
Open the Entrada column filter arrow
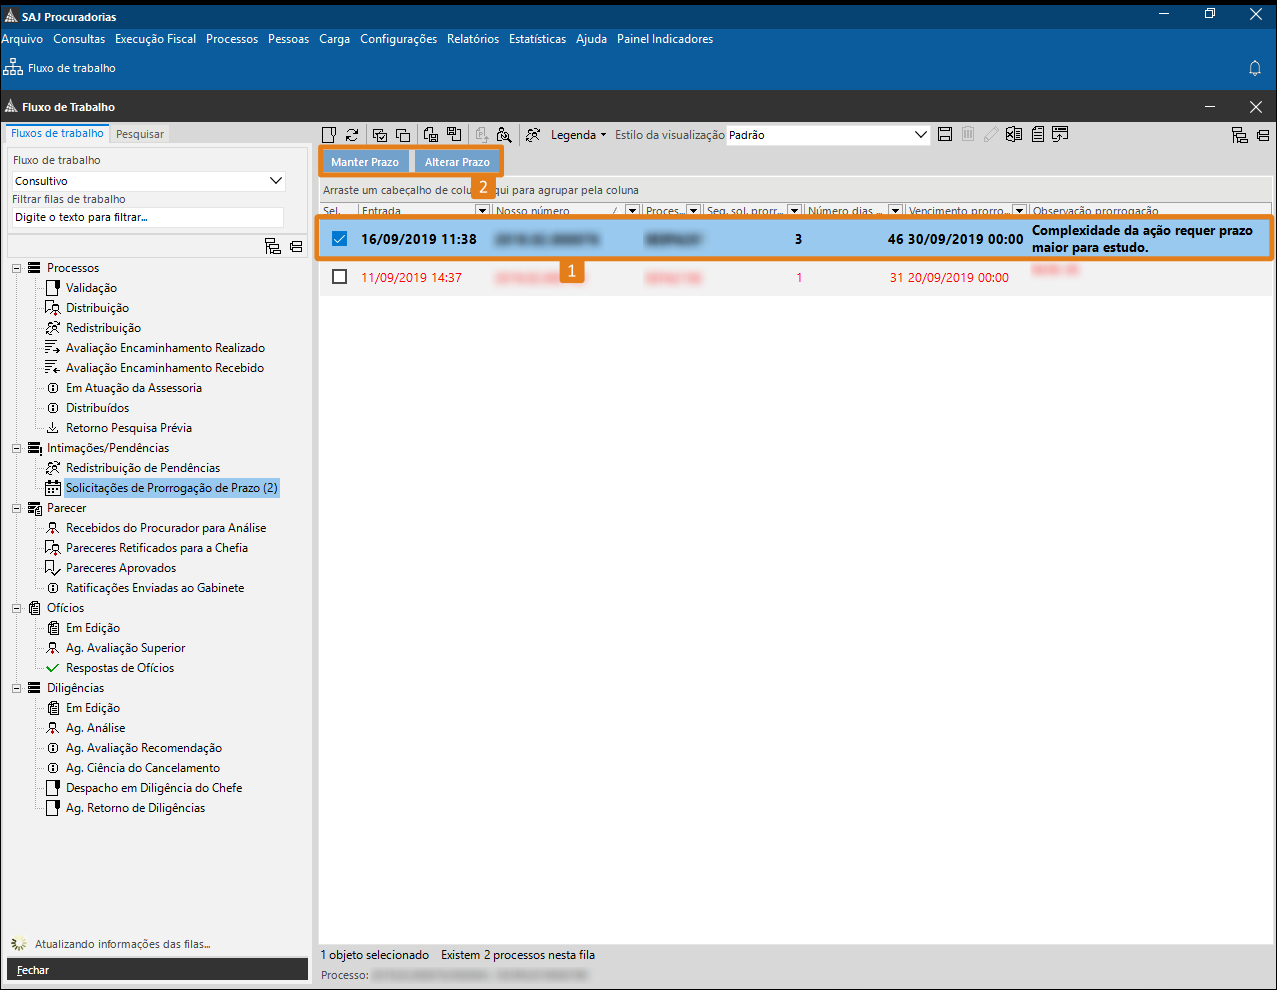pos(482,211)
